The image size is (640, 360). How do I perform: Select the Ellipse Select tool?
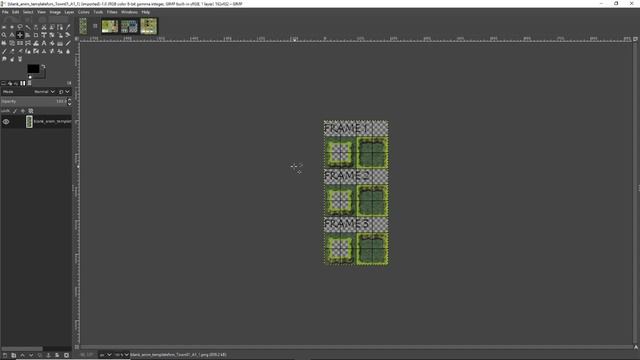click(x=12, y=27)
